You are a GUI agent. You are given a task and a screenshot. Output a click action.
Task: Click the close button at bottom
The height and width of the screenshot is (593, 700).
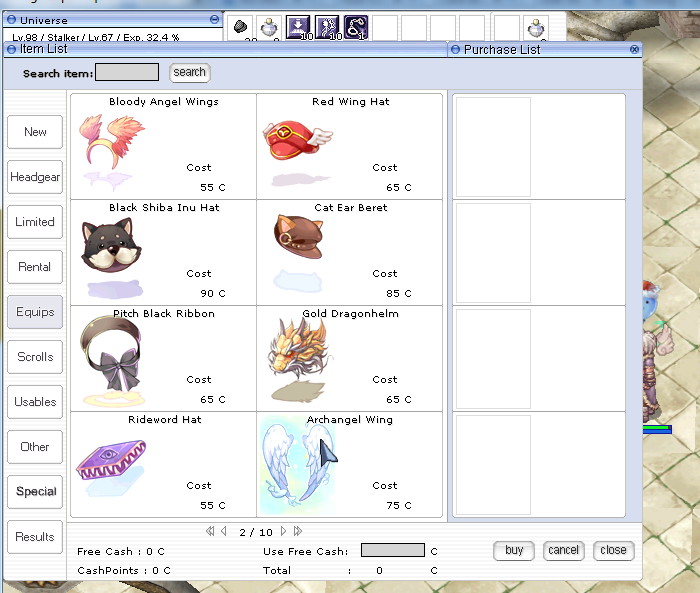(613, 550)
